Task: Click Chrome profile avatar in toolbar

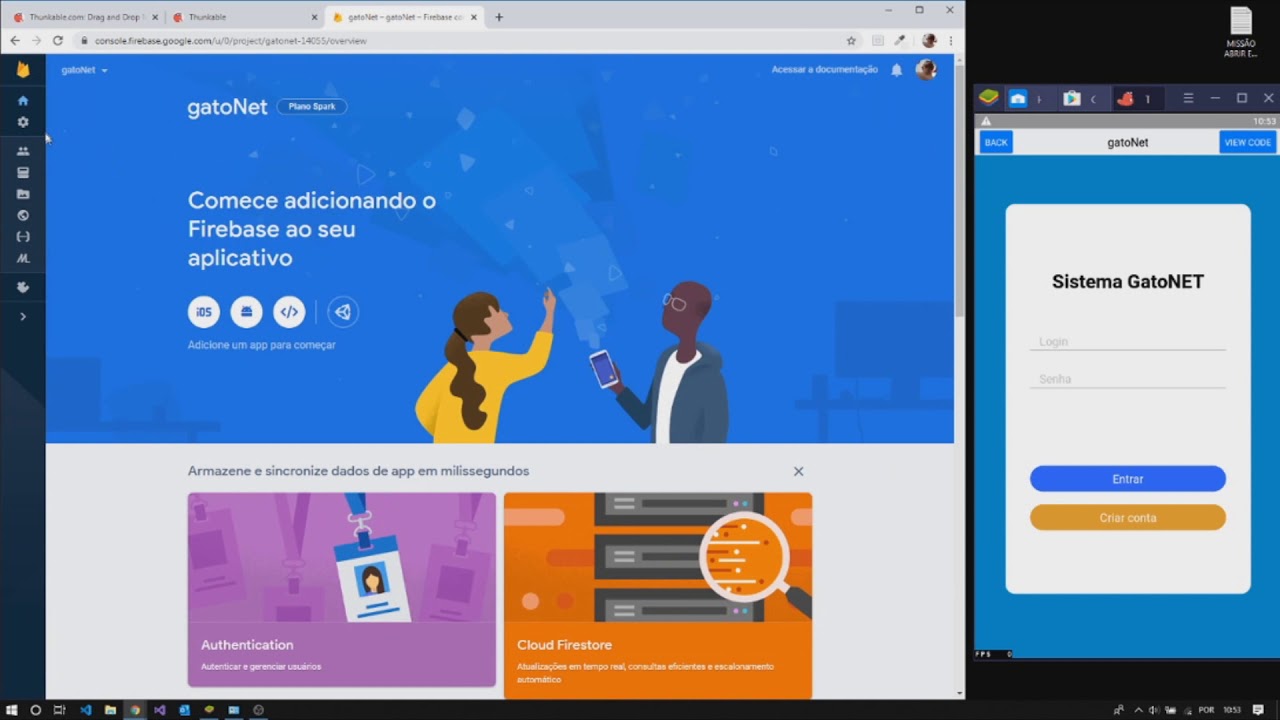Action: pos(929,41)
